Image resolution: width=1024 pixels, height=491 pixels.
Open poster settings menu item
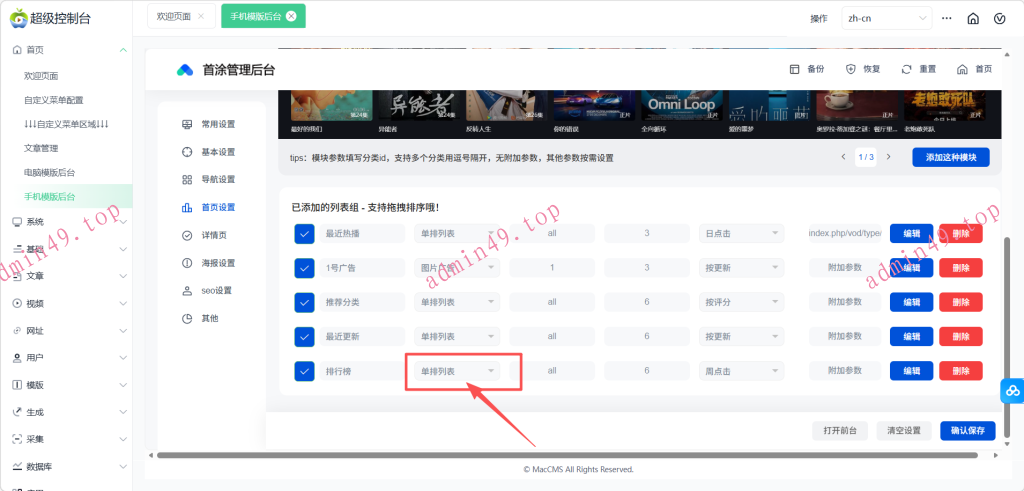click(217, 263)
